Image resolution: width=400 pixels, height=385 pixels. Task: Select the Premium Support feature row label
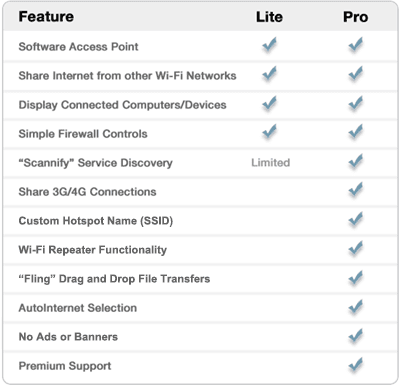pyautogui.click(x=65, y=366)
